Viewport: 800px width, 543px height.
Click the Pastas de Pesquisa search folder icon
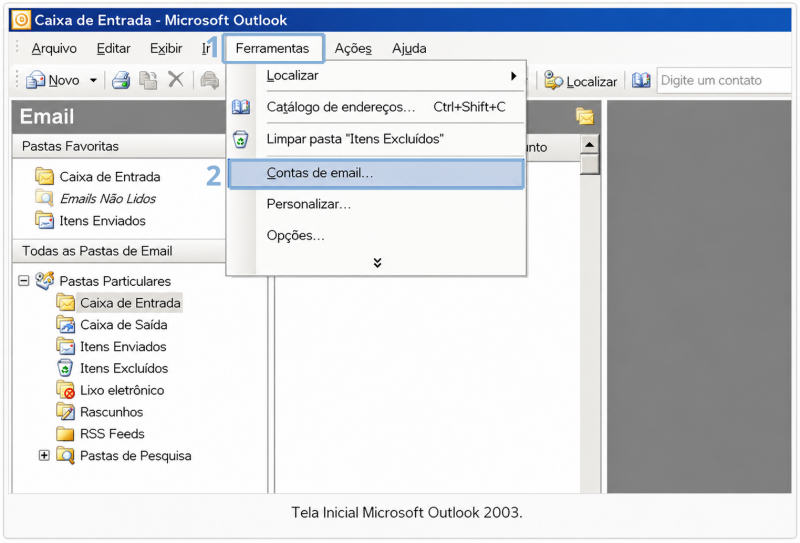[65, 455]
